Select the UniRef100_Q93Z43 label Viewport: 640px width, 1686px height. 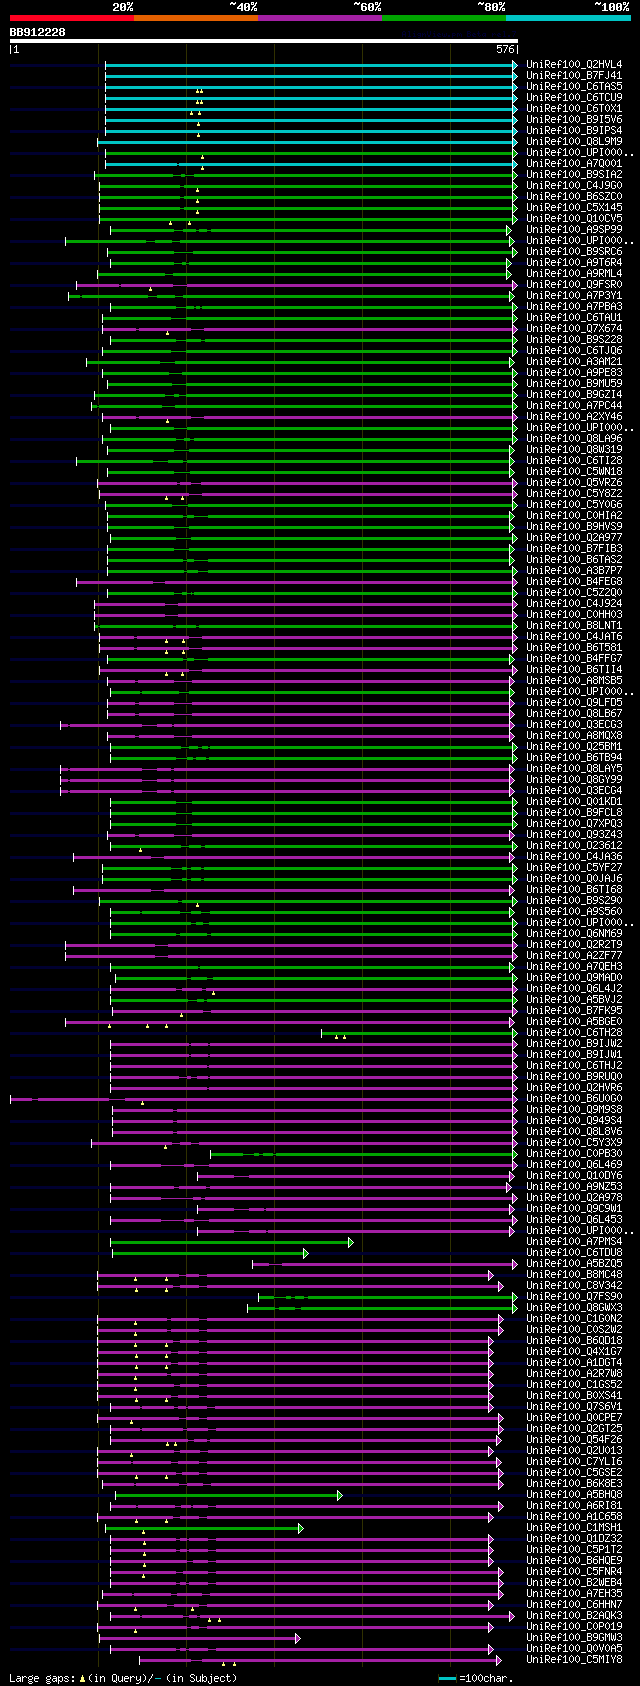point(574,834)
